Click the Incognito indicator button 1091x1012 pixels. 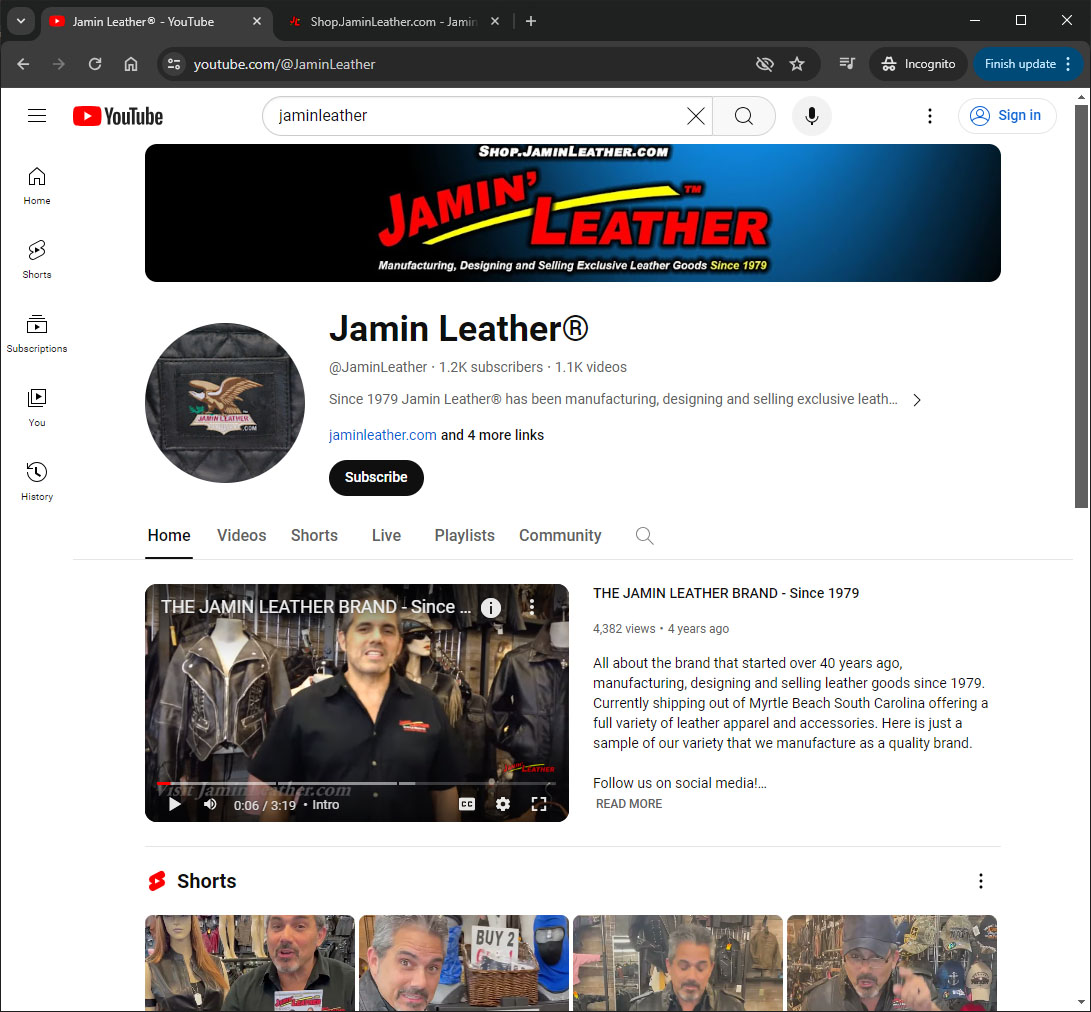pyautogui.click(x=918, y=64)
